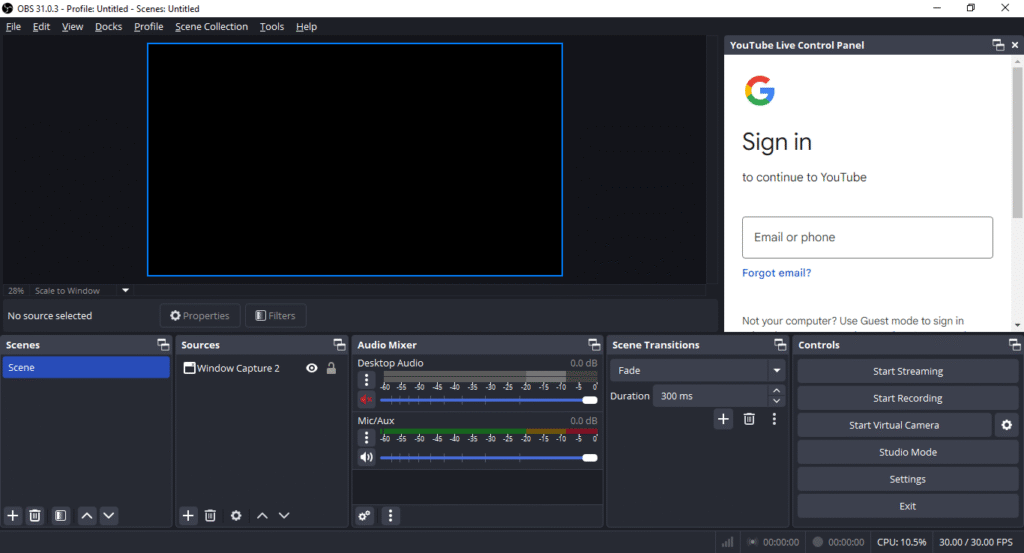
Task: Click the 30.00 / 30.00 FPS status text
Action: pos(976,542)
